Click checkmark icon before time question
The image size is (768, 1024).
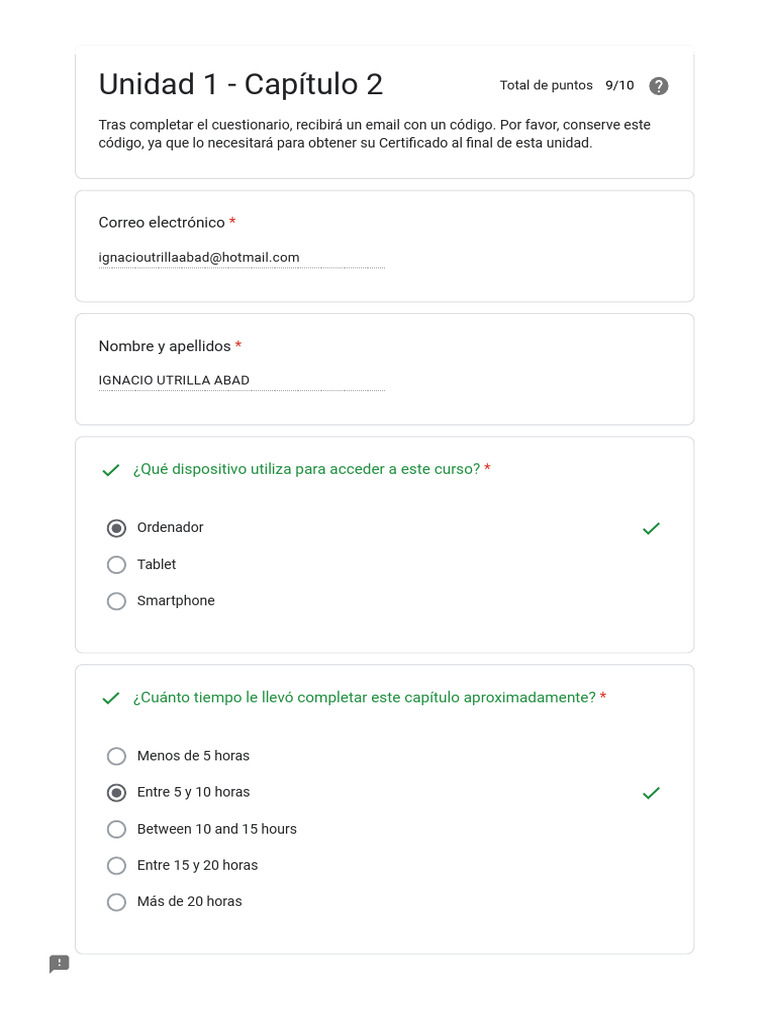point(111,698)
